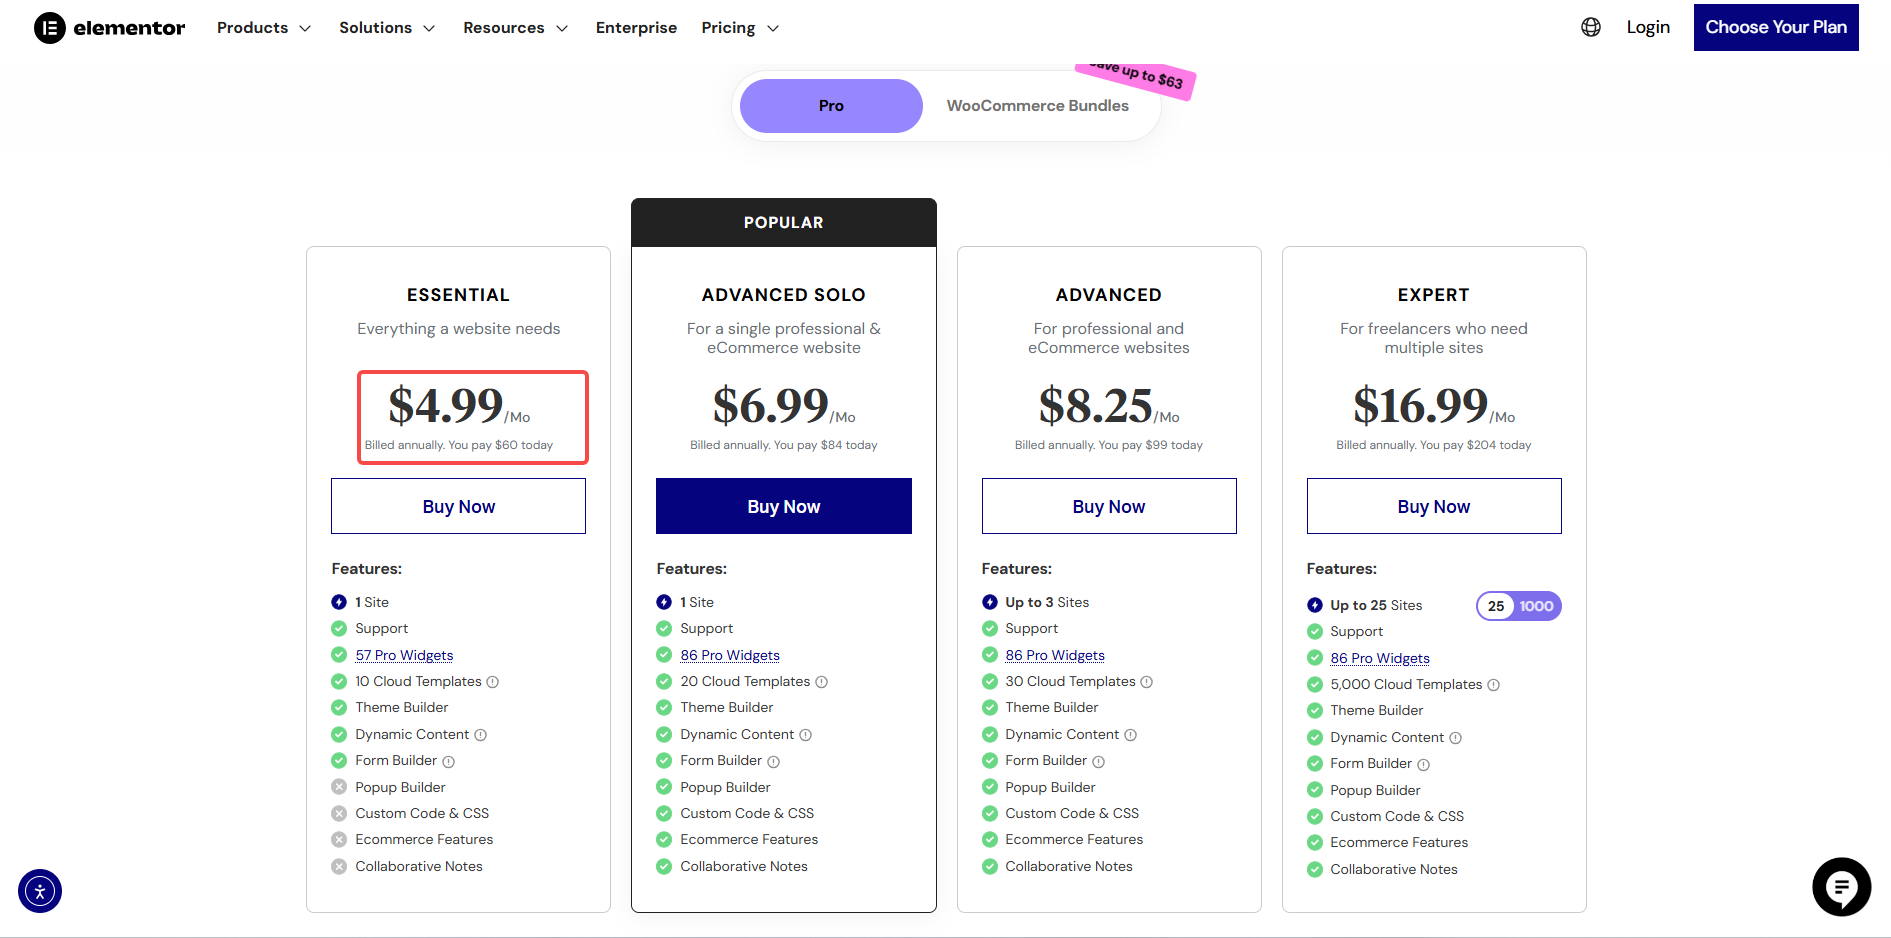
Task: Click the Elementor logo
Action: pyautogui.click(x=109, y=27)
